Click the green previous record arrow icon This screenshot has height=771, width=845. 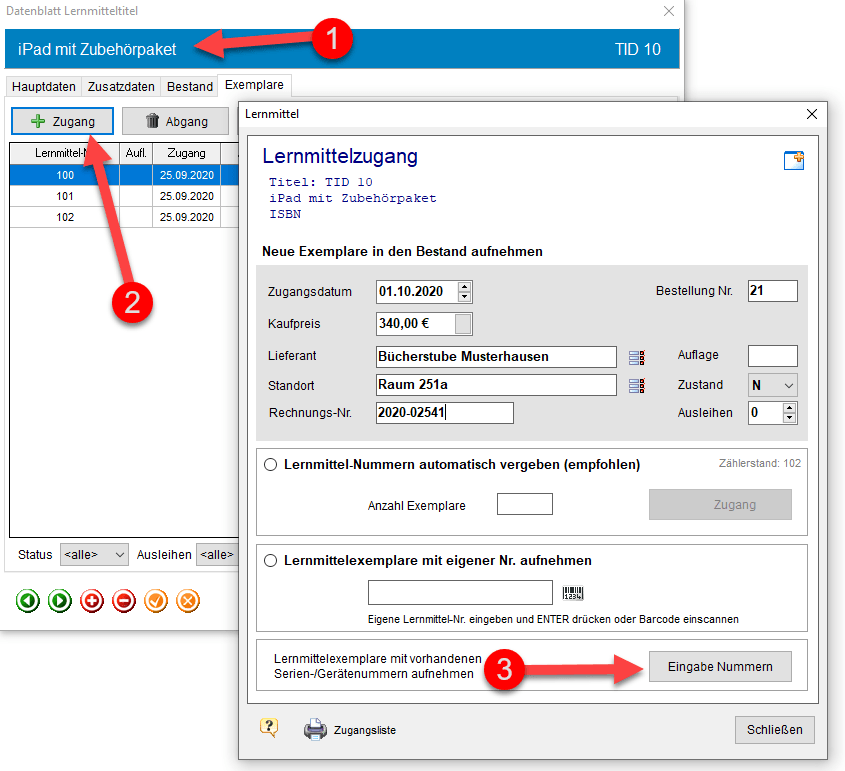click(27, 601)
